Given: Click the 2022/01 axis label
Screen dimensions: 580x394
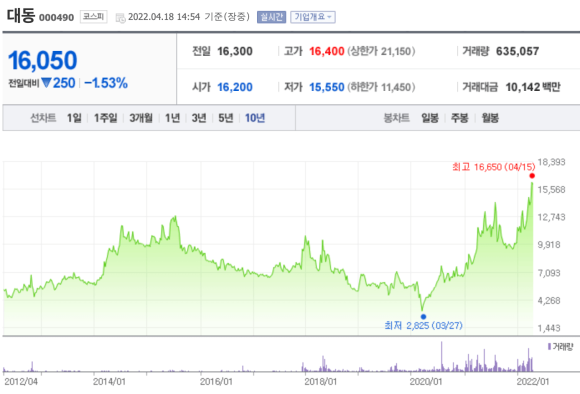Looking at the screenshot, I should click(533, 381).
